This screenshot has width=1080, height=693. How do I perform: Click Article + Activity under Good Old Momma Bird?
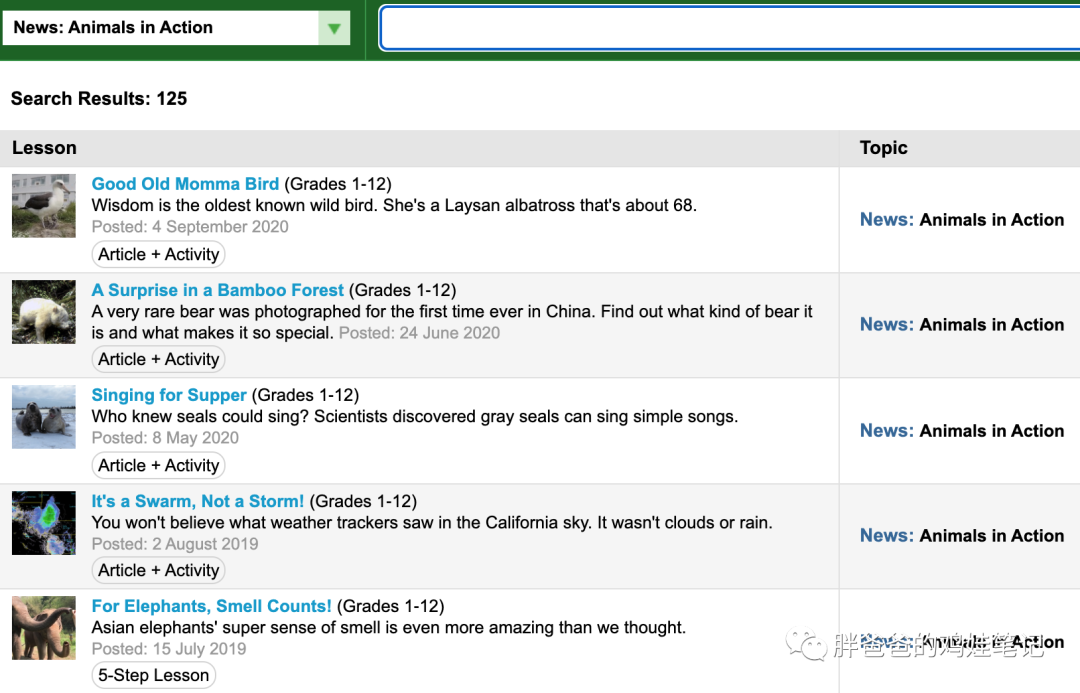coord(158,254)
